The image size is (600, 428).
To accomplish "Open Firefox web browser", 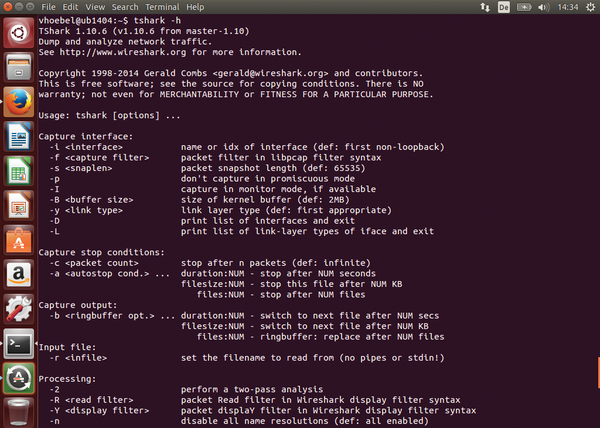I will pos(18,102).
